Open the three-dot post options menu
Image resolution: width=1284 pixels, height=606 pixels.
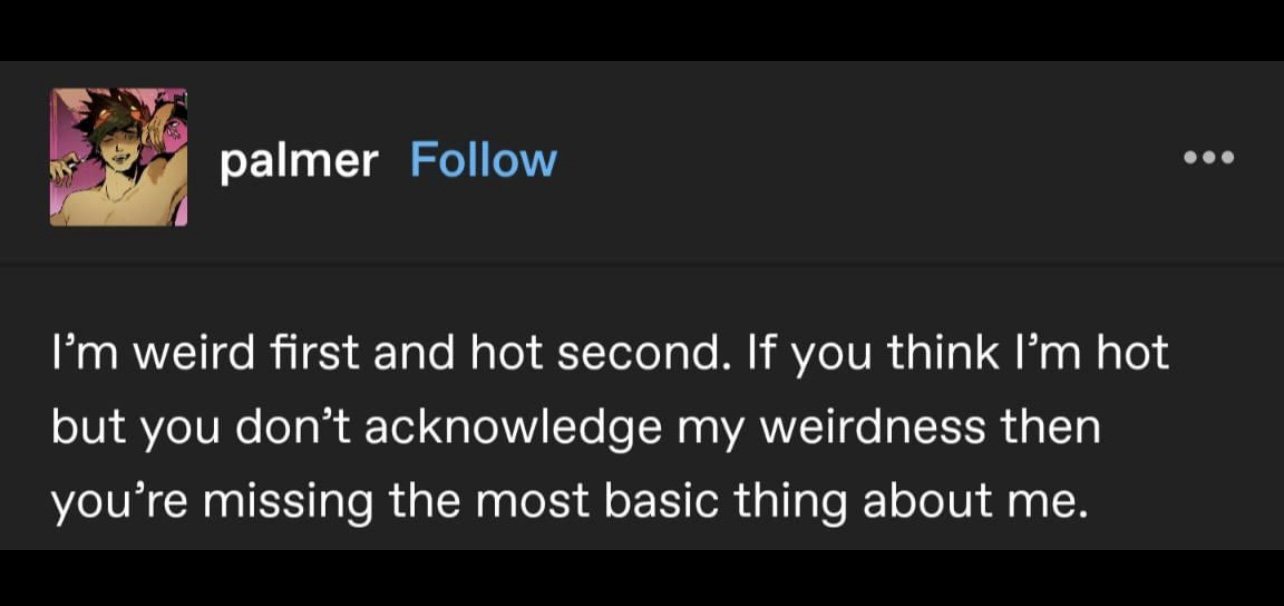(1208, 158)
